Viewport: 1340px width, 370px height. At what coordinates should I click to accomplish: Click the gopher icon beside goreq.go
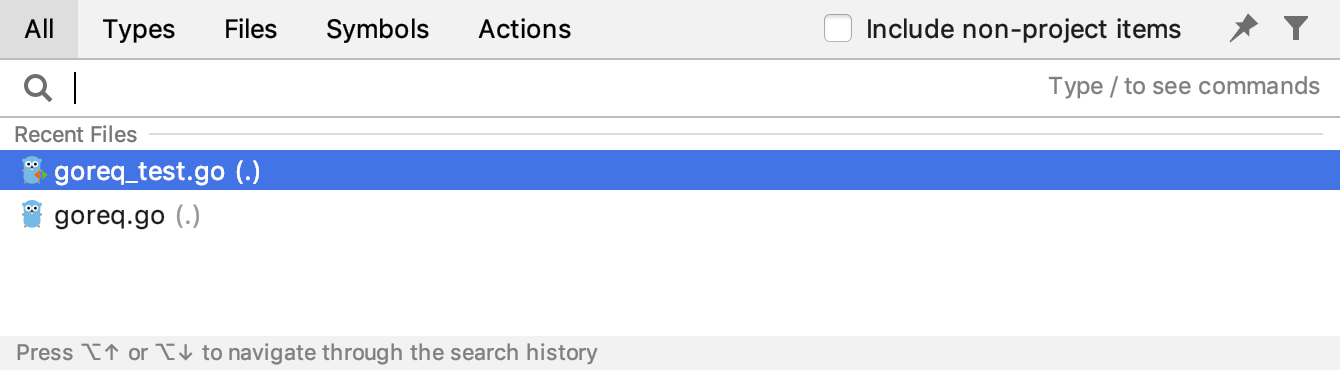[x=33, y=215]
